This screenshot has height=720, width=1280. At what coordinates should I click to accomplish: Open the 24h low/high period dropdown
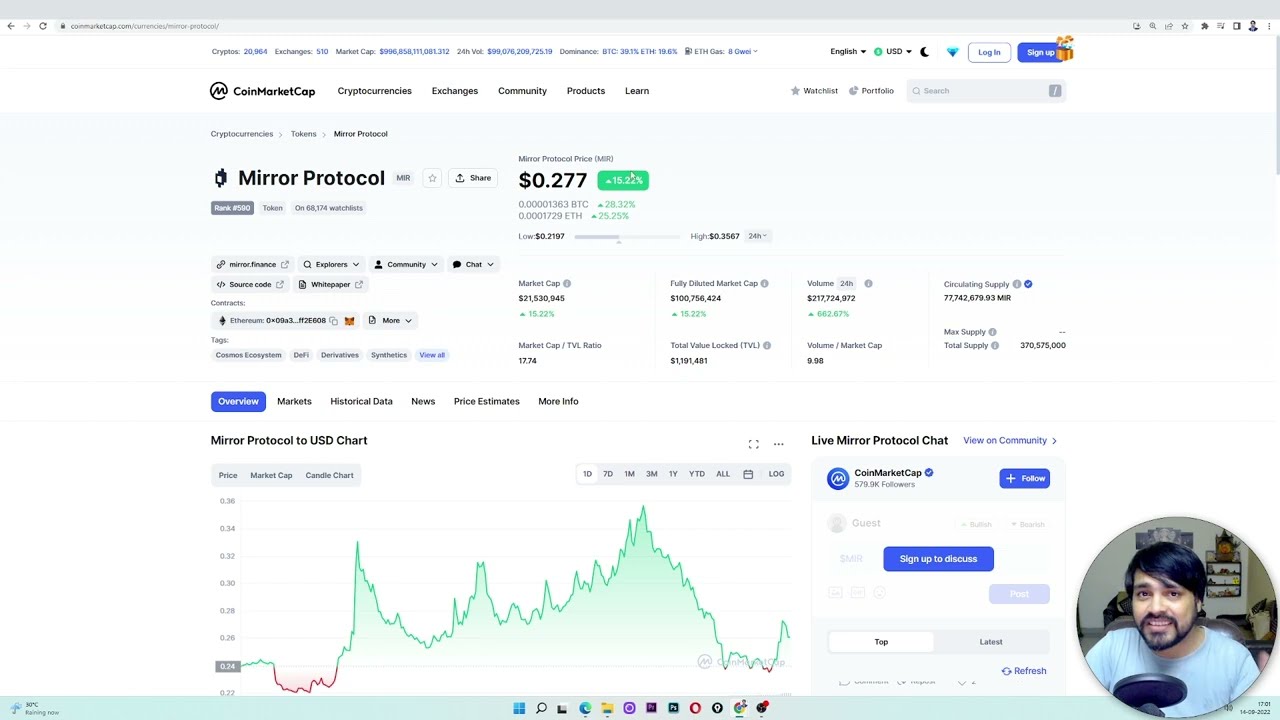(x=757, y=236)
